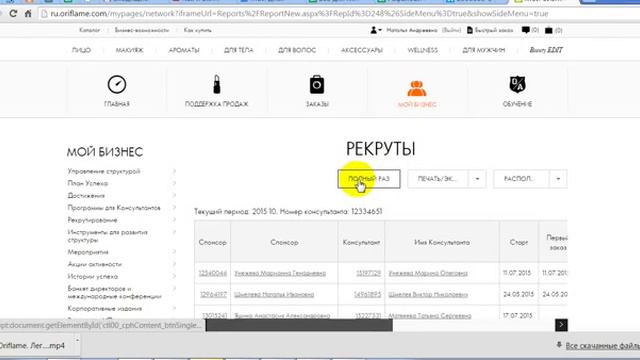This screenshot has width=640, height=360.
Task: Open consultant name link in 11.07.2015 row
Action: [x=428, y=273]
